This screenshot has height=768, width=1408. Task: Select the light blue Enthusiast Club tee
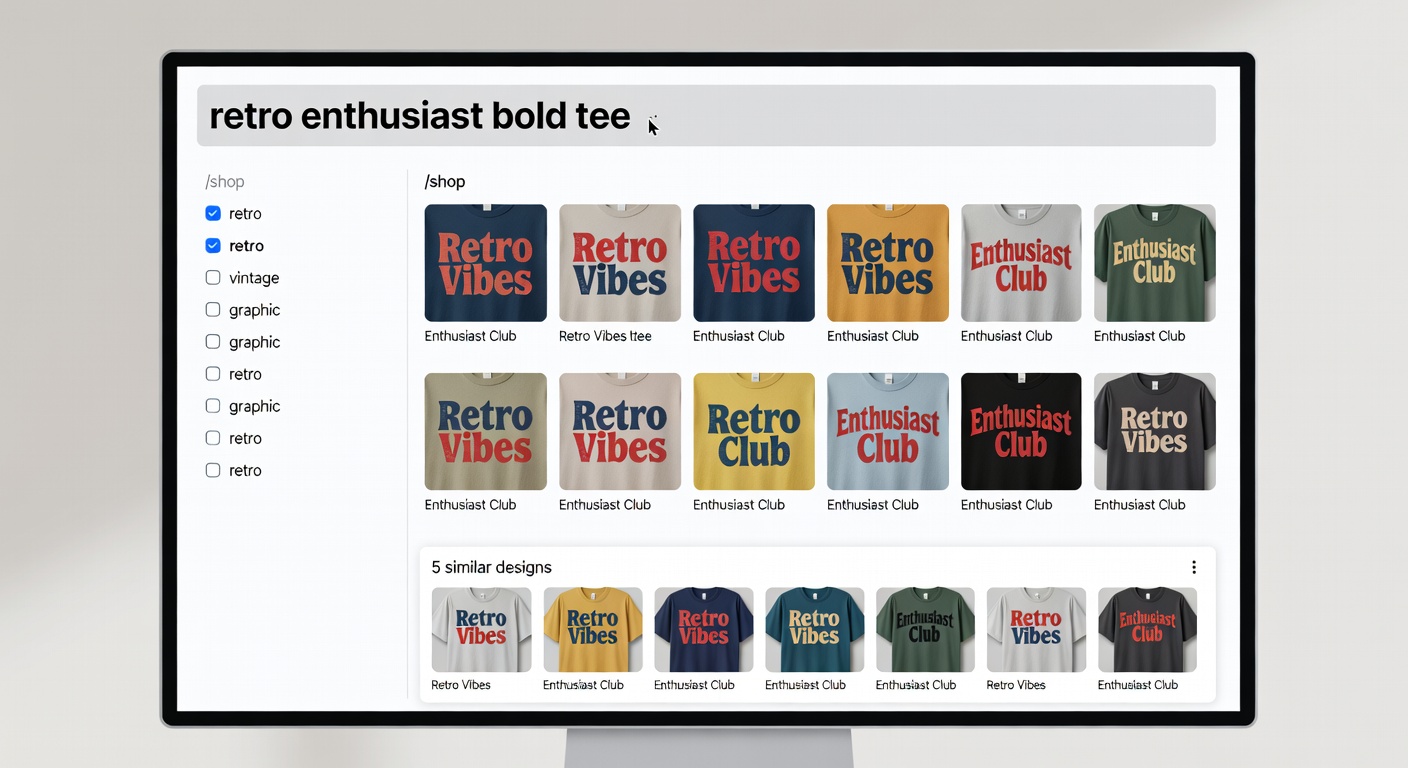[888, 432]
